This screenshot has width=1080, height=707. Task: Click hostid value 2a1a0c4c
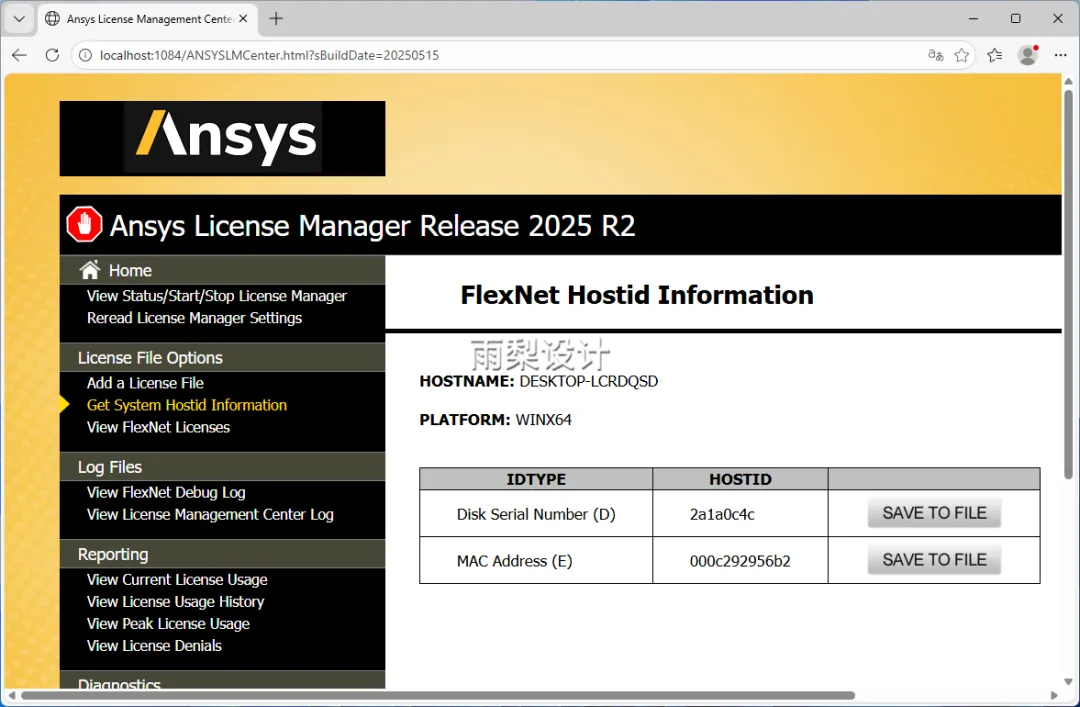pyautogui.click(x=722, y=515)
